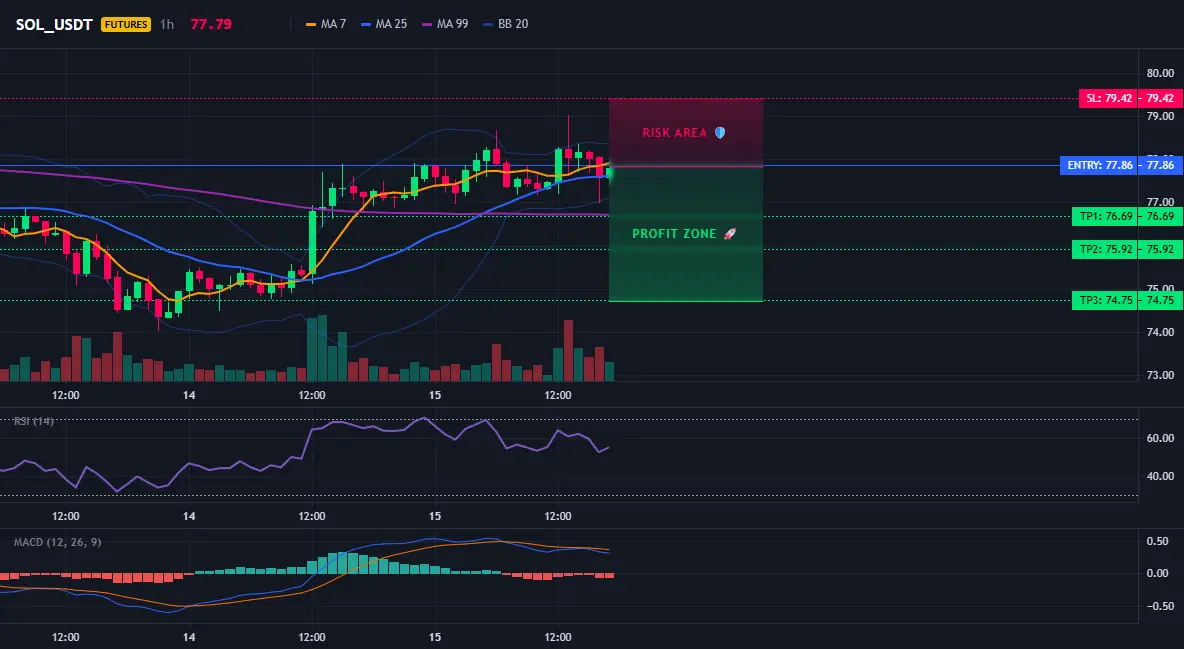Click the 74.00 price axis label
The width and height of the screenshot is (1184, 649).
click(1160, 332)
